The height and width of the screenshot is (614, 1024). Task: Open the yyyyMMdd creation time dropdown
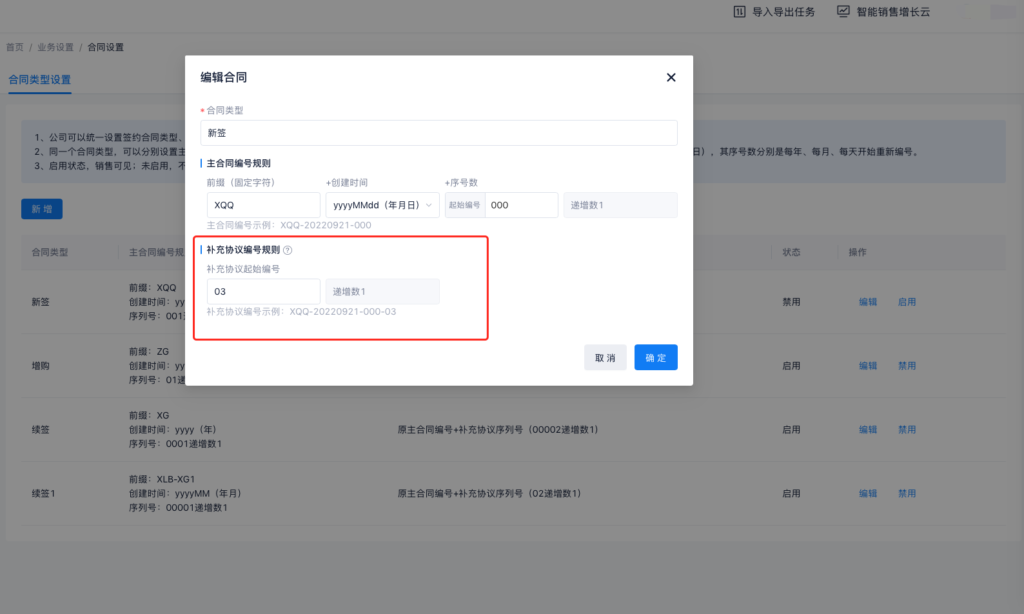[x=381, y=205]
